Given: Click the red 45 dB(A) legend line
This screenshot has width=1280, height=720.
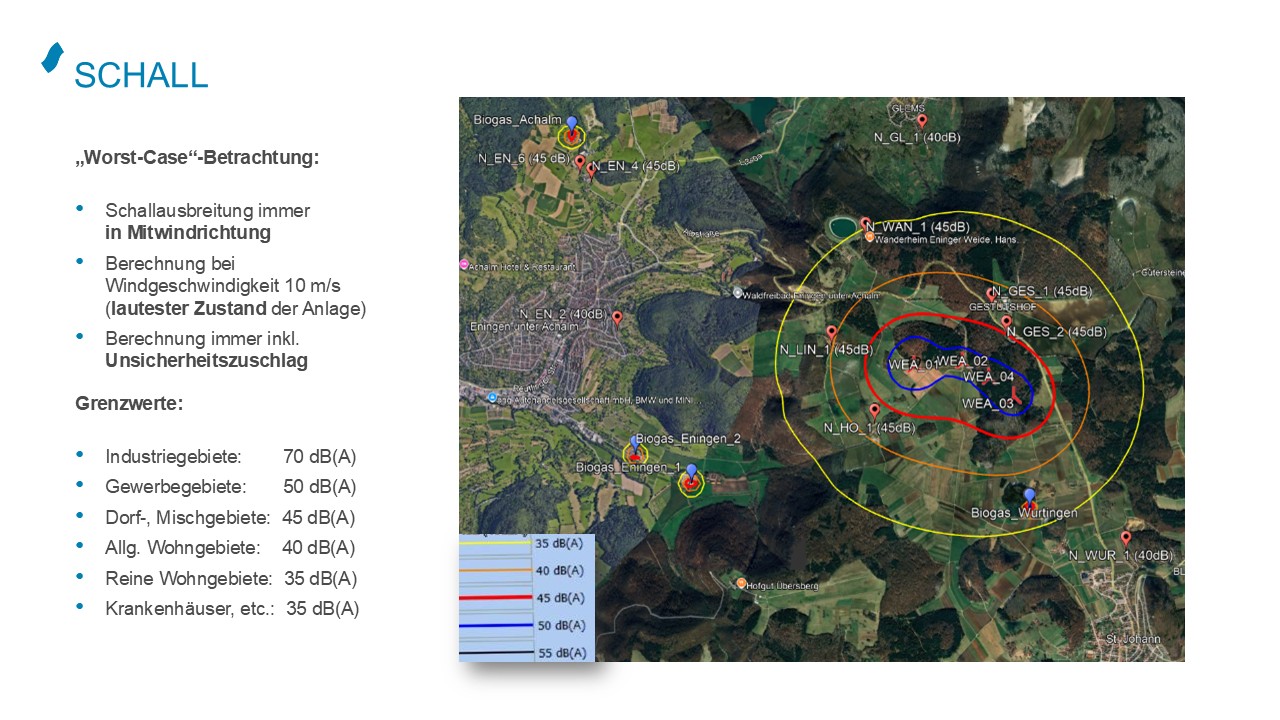Looking at the screenshot, I should 496,599.
